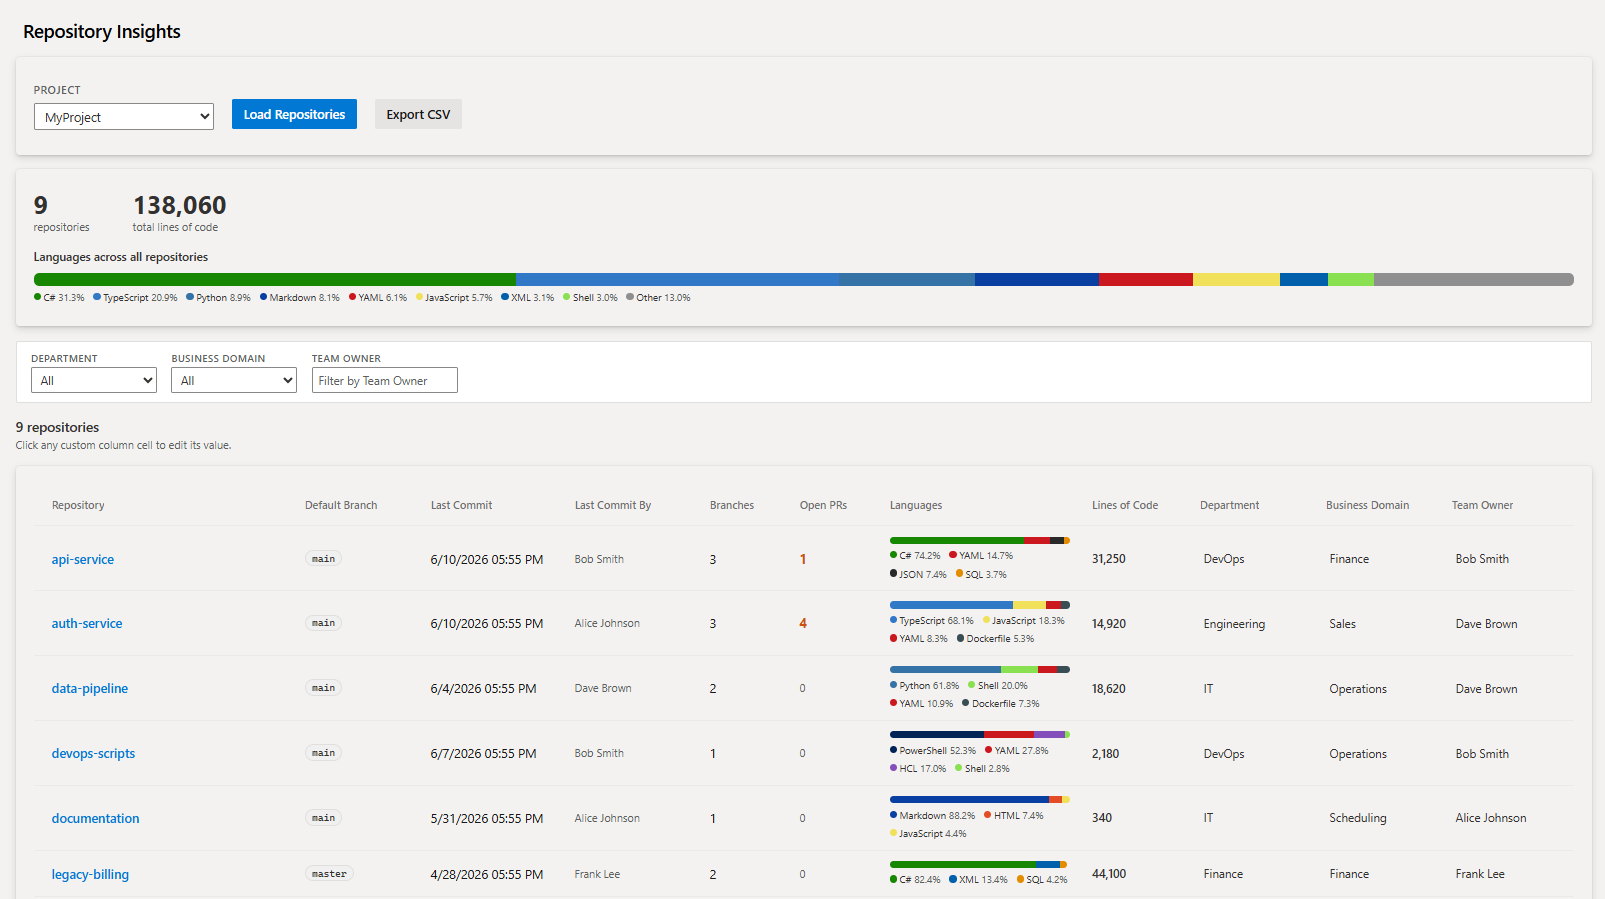Click the Department column header

(x=1229, y=505)
